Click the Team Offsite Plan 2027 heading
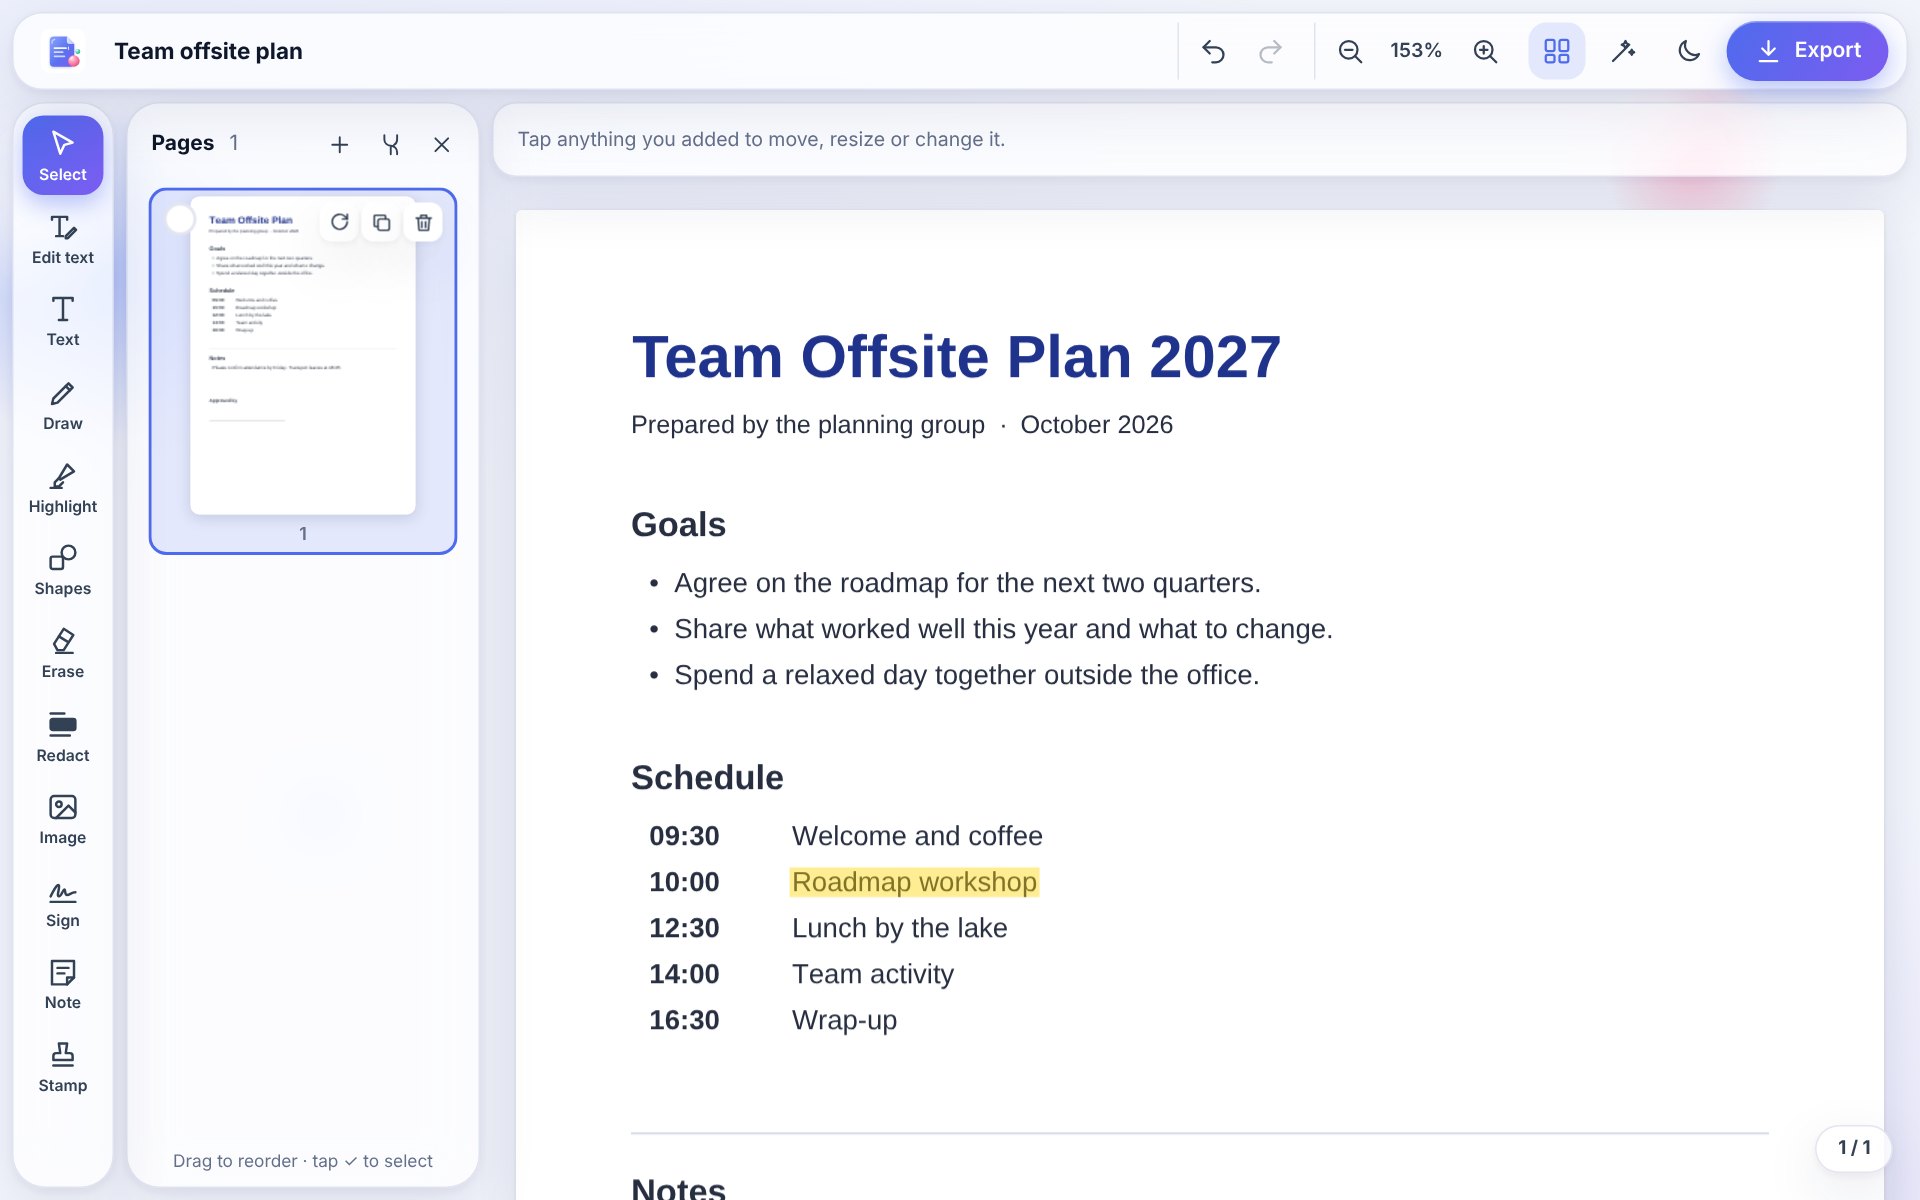This screenshot has width=1920, height=1200. 956,357
